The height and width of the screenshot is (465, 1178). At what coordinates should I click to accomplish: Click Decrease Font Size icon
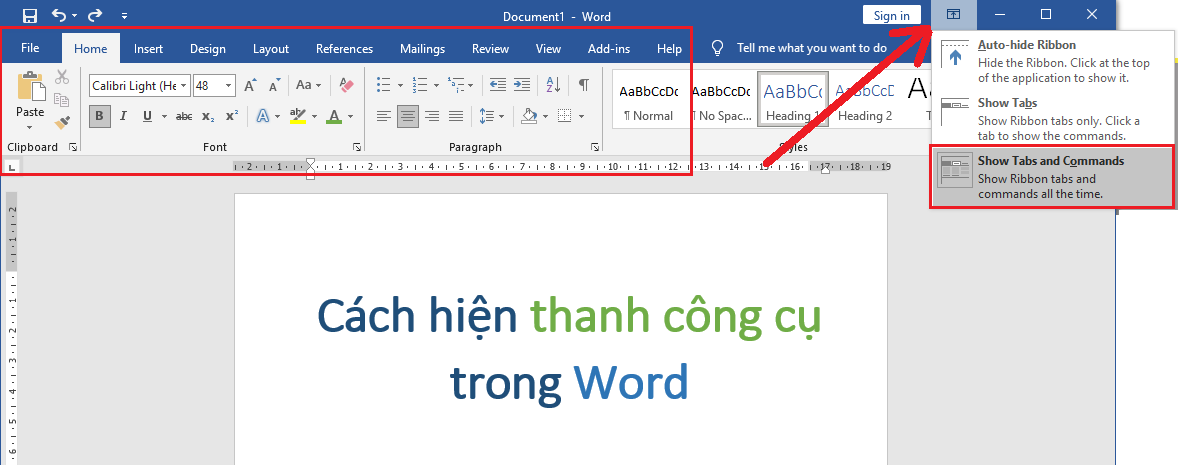click(274, 86)
